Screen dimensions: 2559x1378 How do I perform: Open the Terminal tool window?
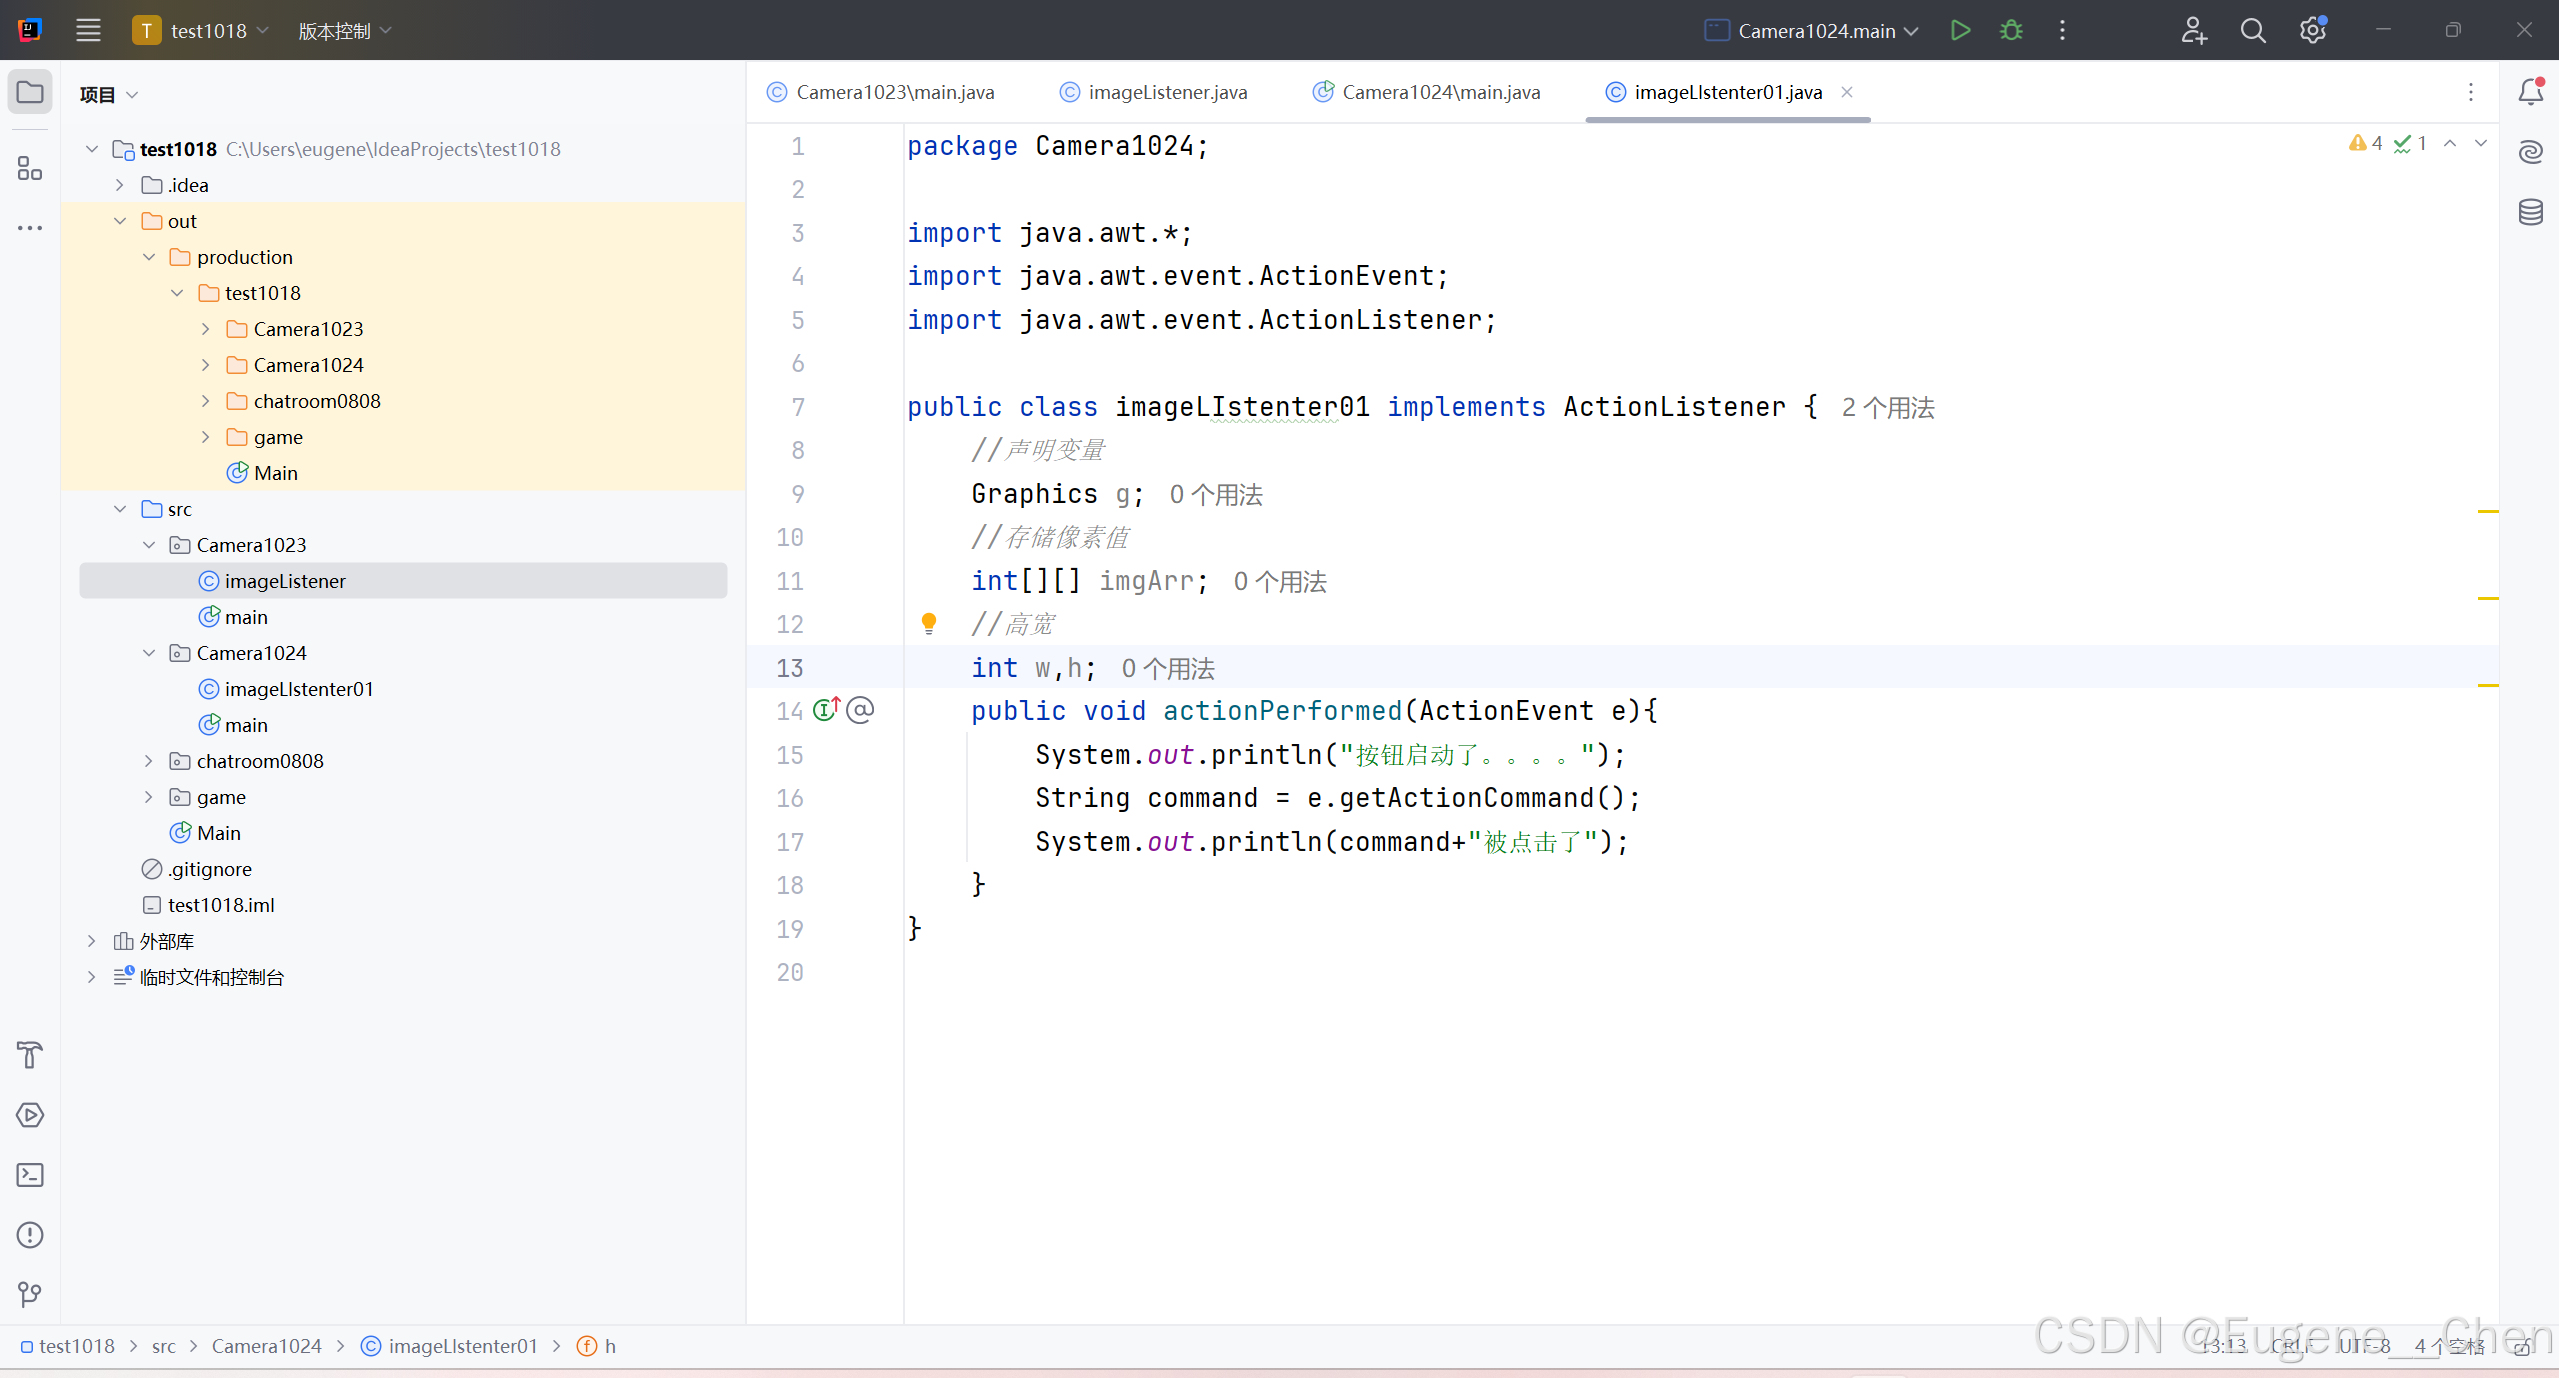click(30, 1175)
